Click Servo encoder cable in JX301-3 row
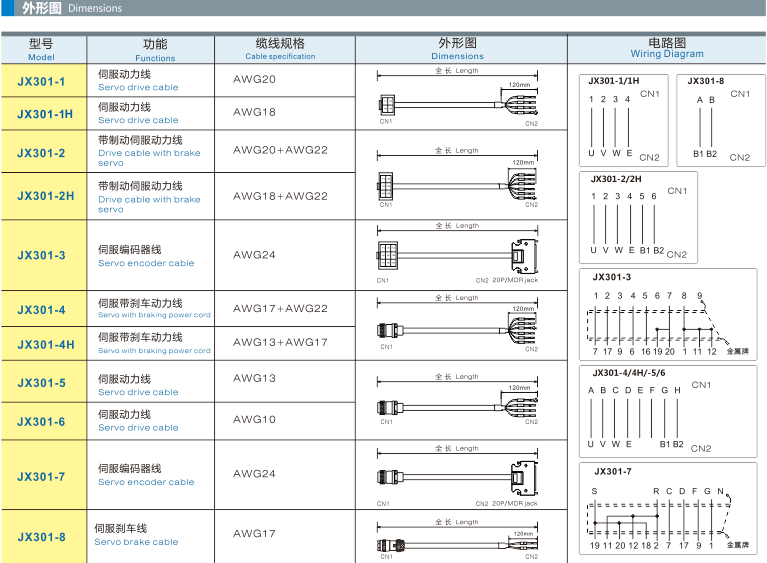This screenshot has height=563, width=767. point(146,263)
